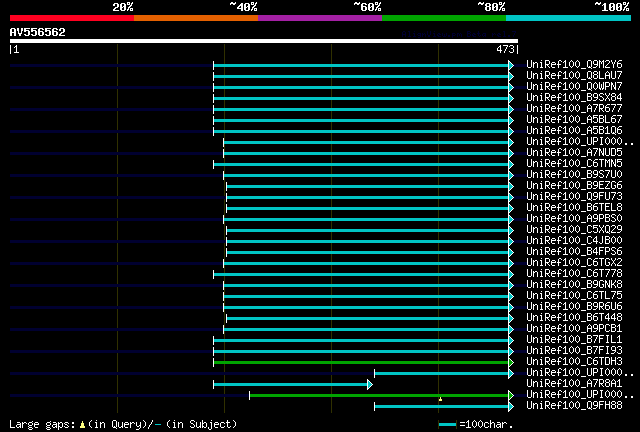Click the purple ~60% legend segment
The image size is (640, 432).
[x=320, y=18]
